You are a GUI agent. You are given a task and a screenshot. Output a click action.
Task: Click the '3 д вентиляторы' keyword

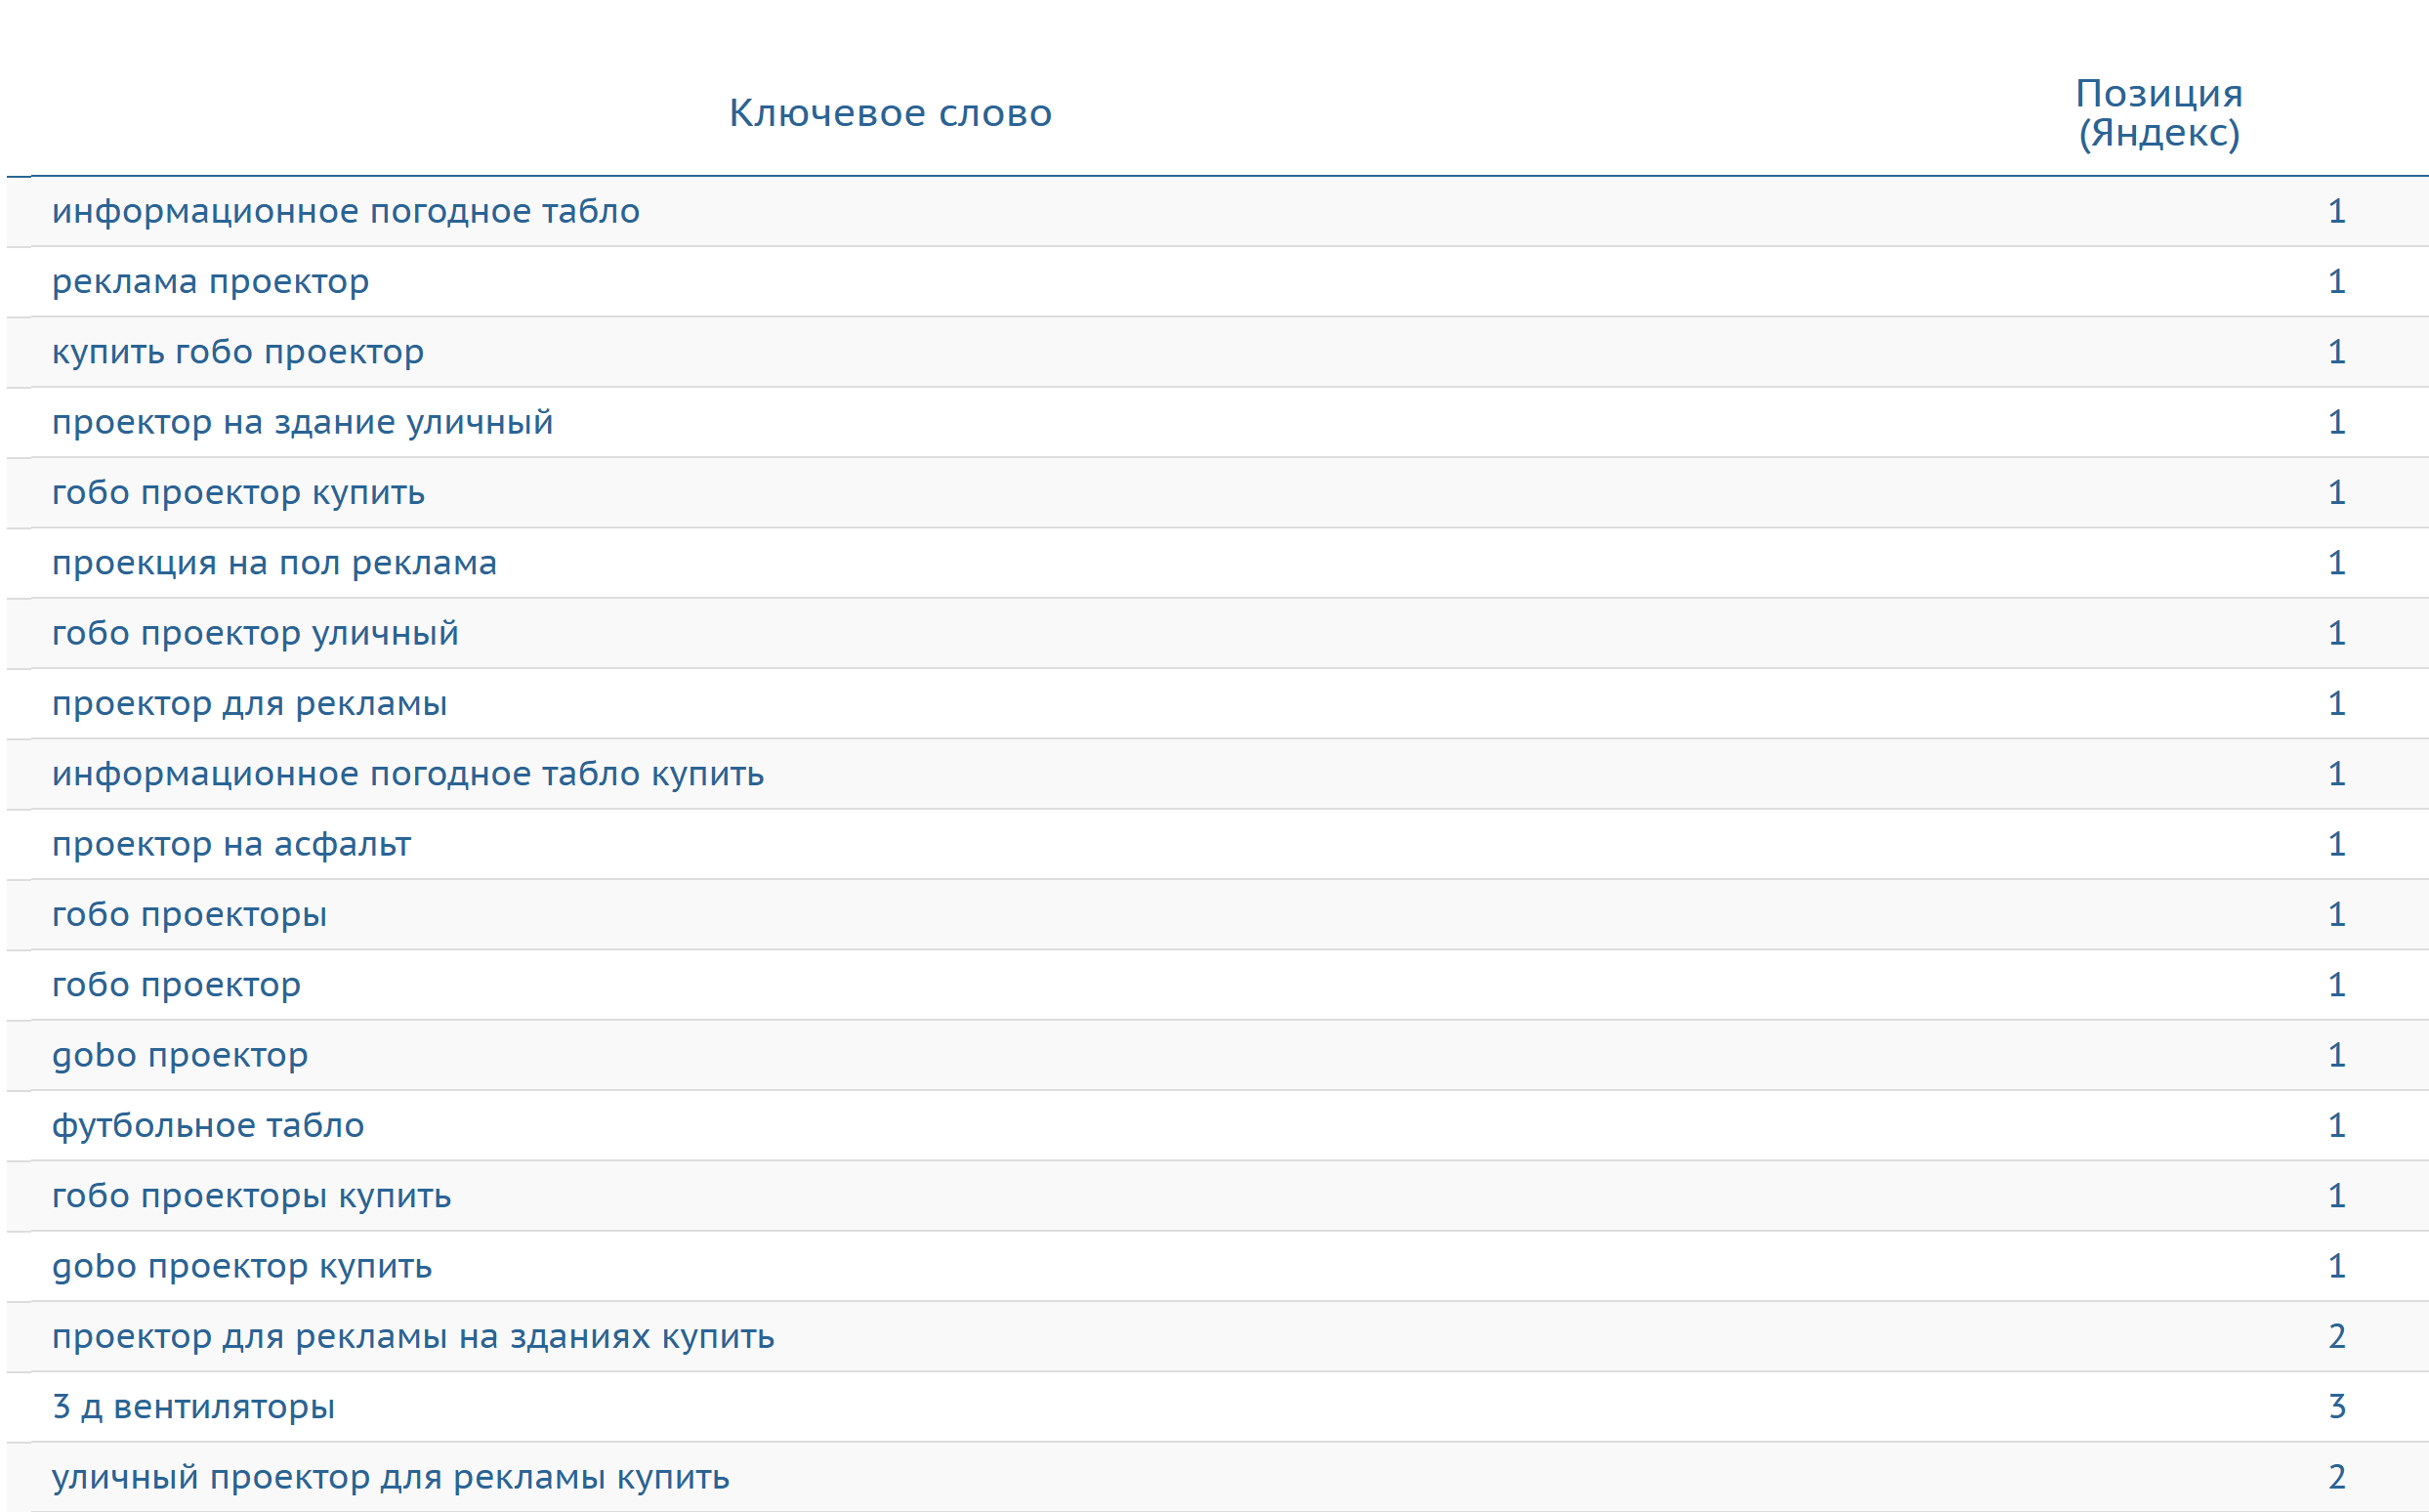[x=193, y=1407]
